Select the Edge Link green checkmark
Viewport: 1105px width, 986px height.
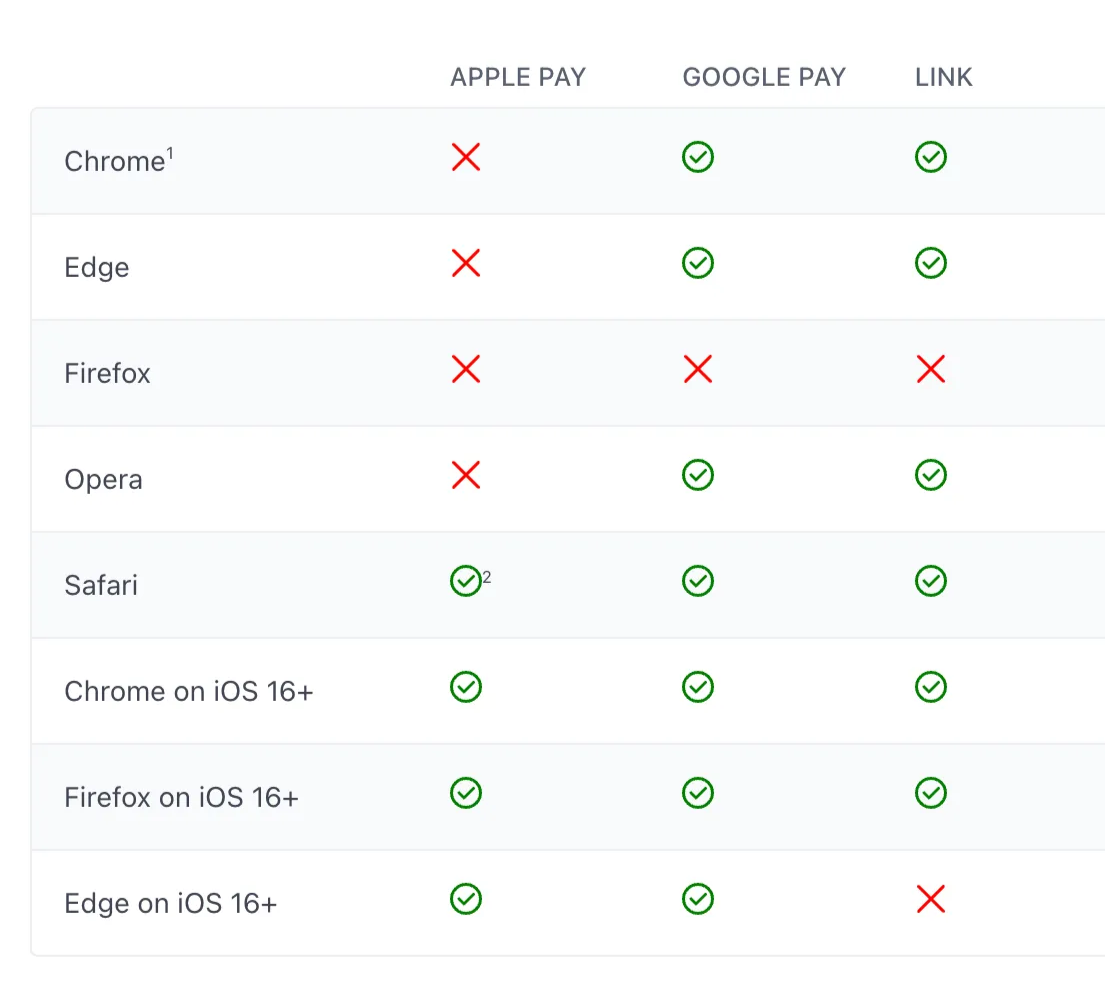(x=930, y=263)
